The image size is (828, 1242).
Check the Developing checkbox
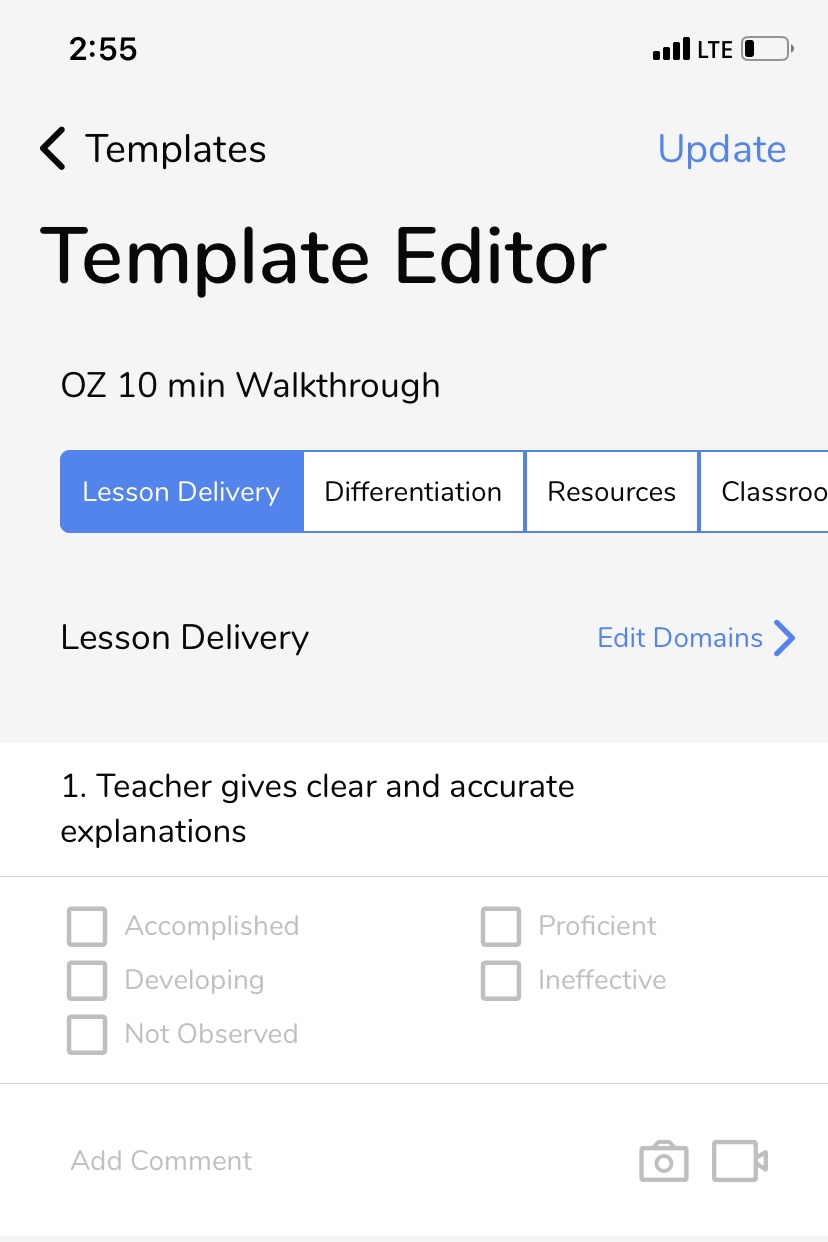pos(87,980)
